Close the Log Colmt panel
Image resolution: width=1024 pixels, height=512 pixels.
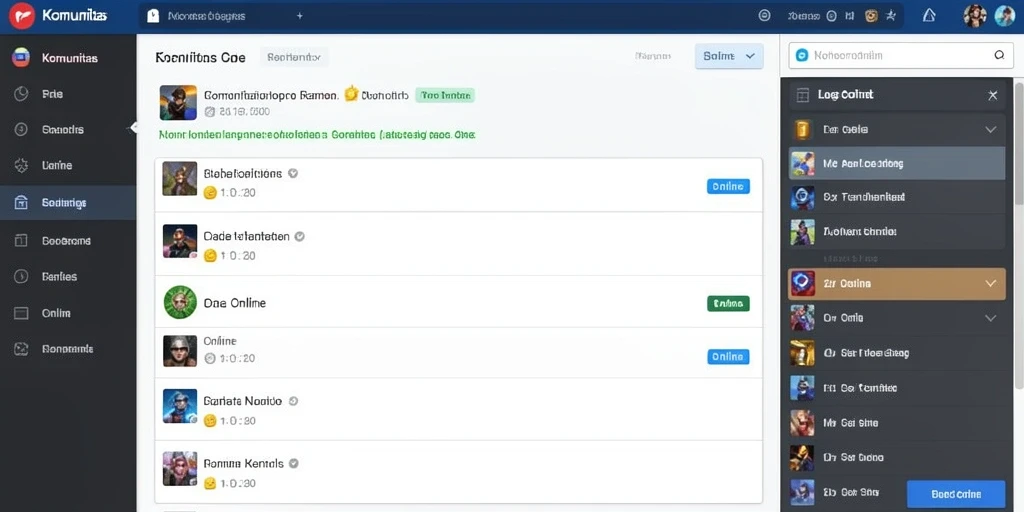click(993, 95)
